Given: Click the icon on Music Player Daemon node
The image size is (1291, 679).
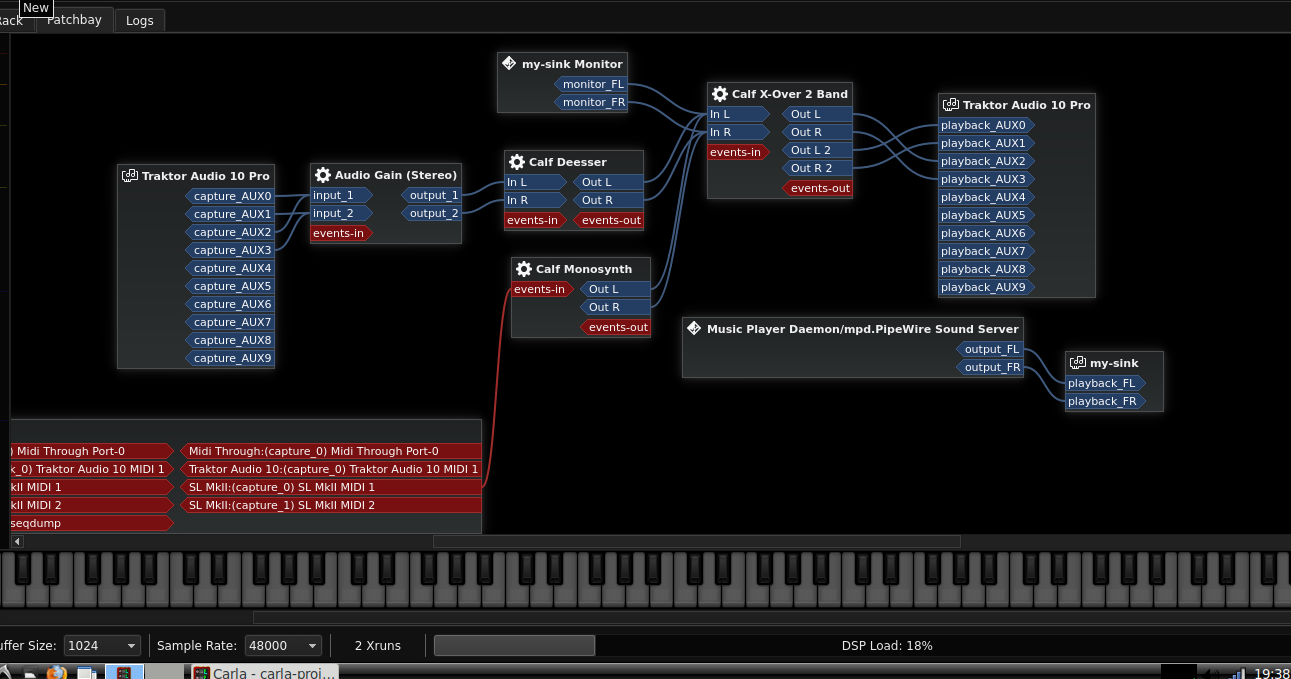Looking at the screenshot, I should click(x=692, y=327).
